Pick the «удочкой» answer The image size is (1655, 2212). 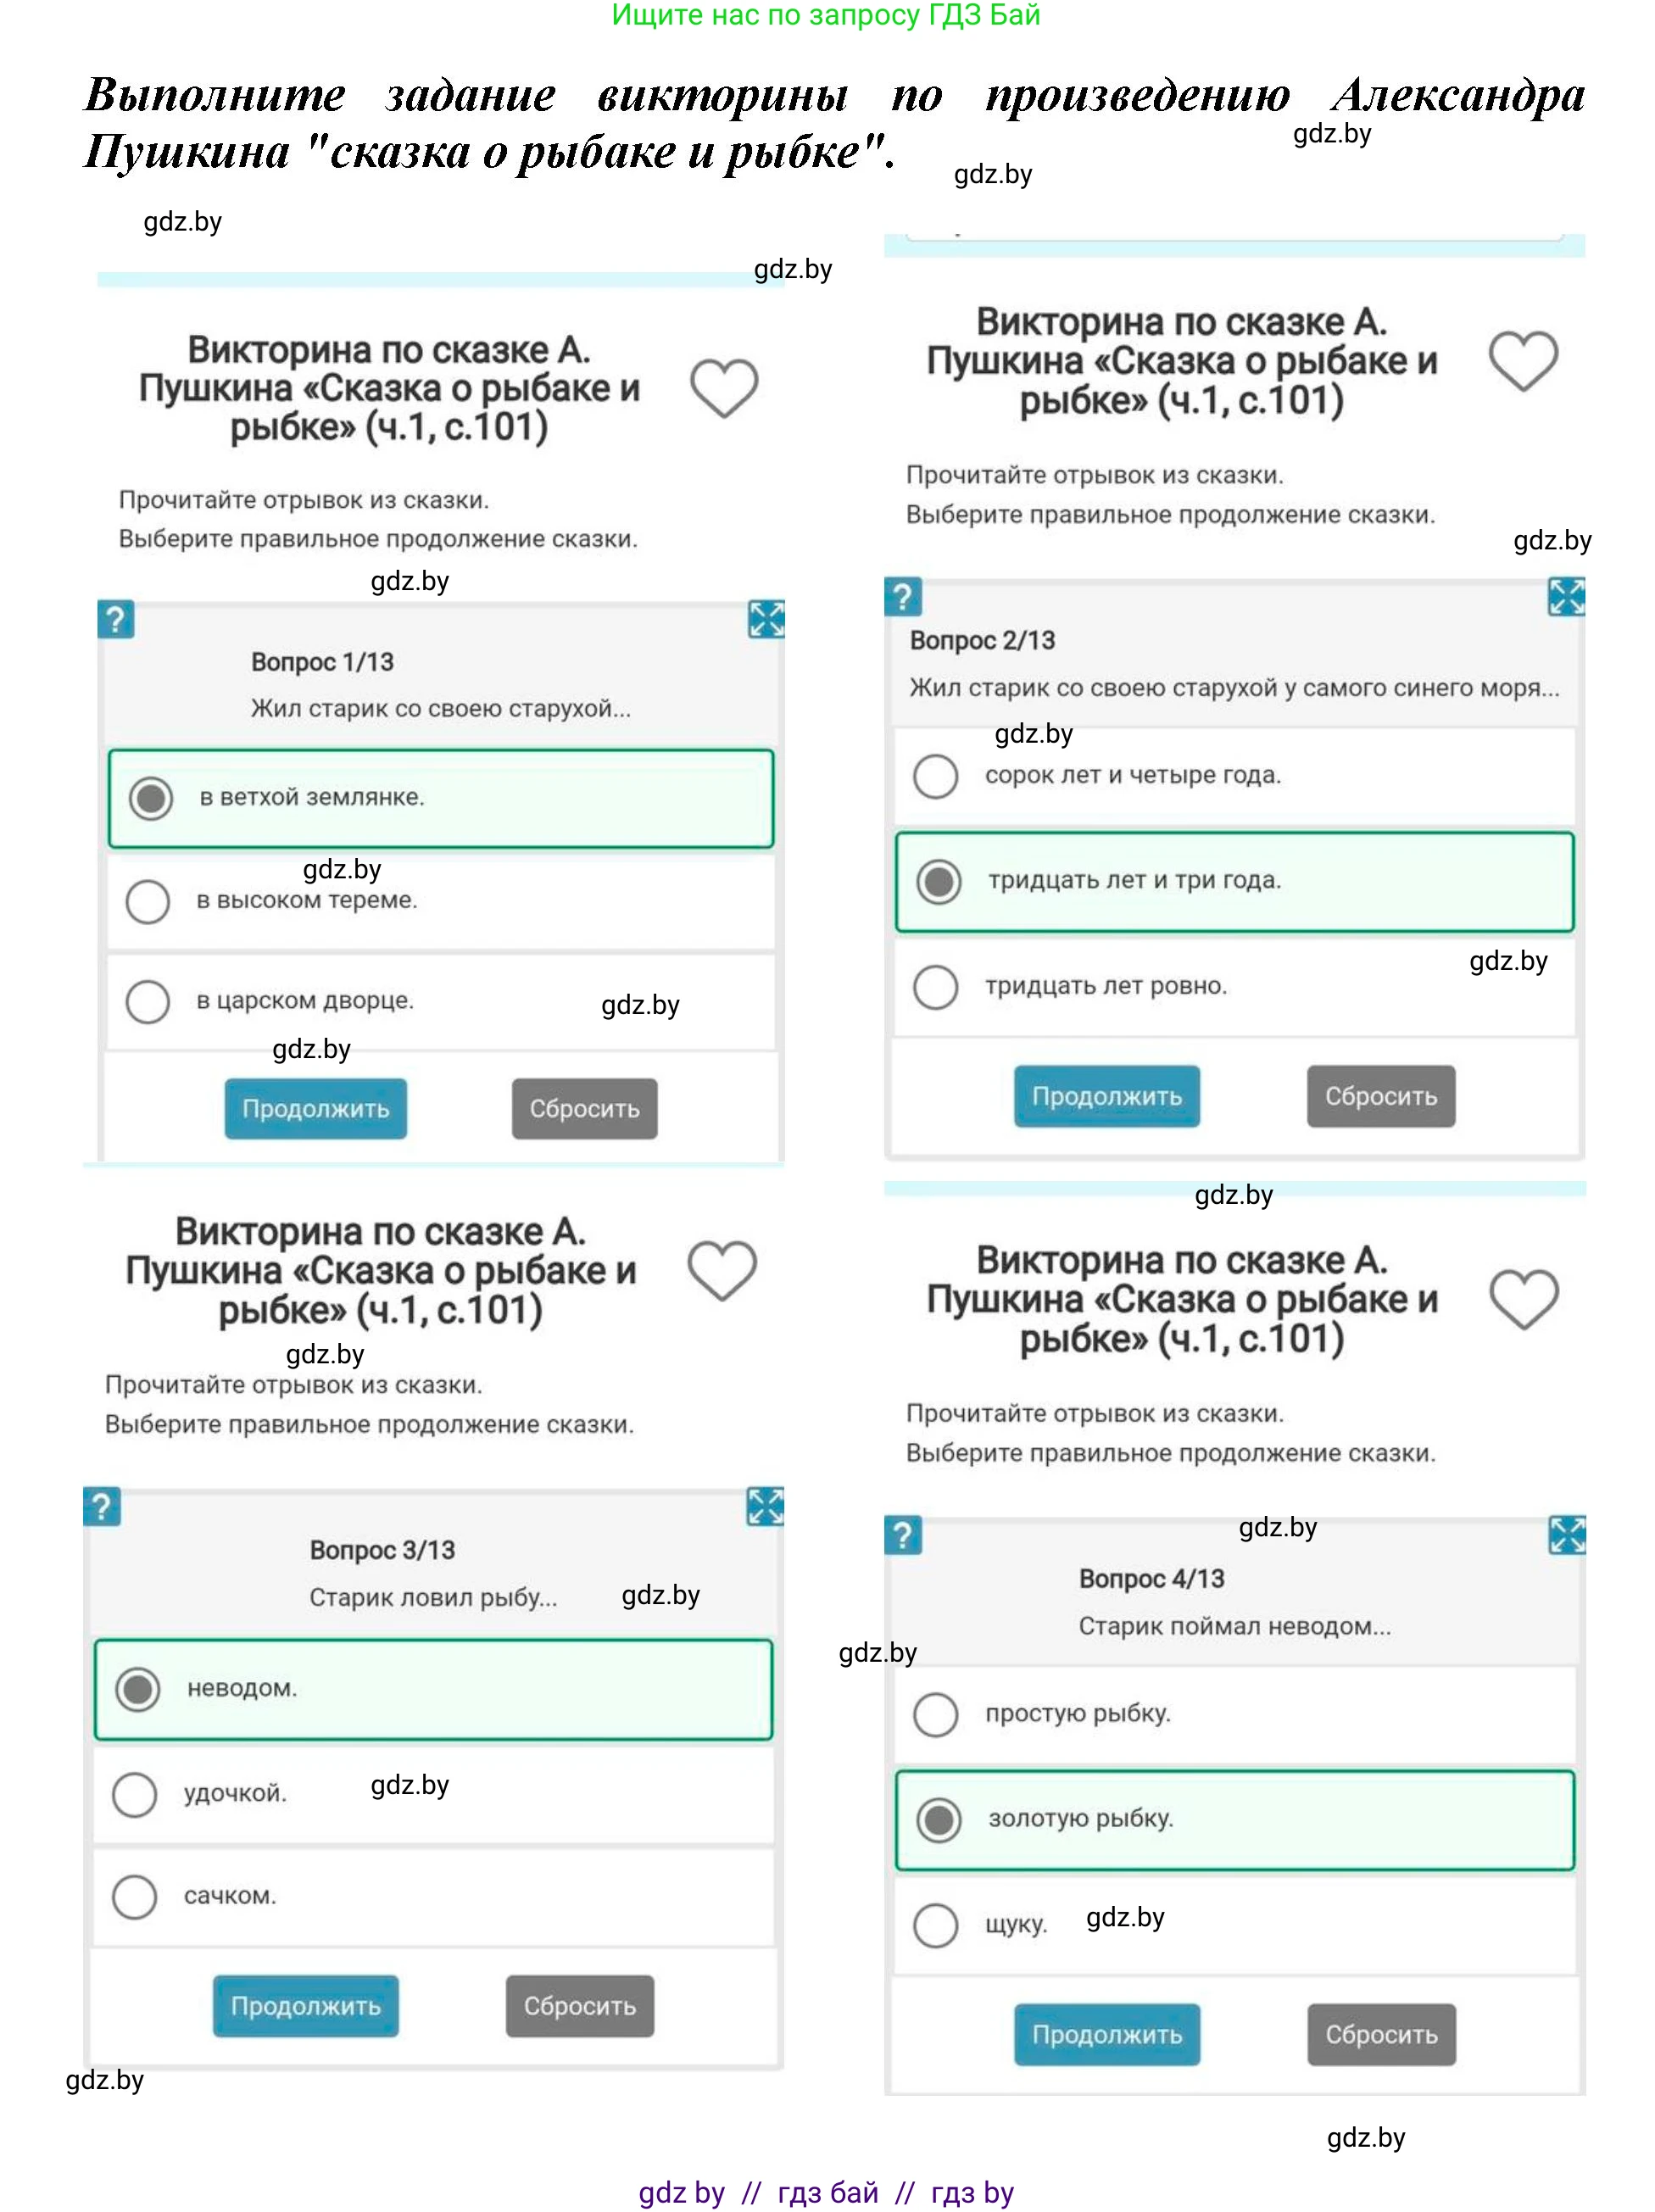point(135,1794)
